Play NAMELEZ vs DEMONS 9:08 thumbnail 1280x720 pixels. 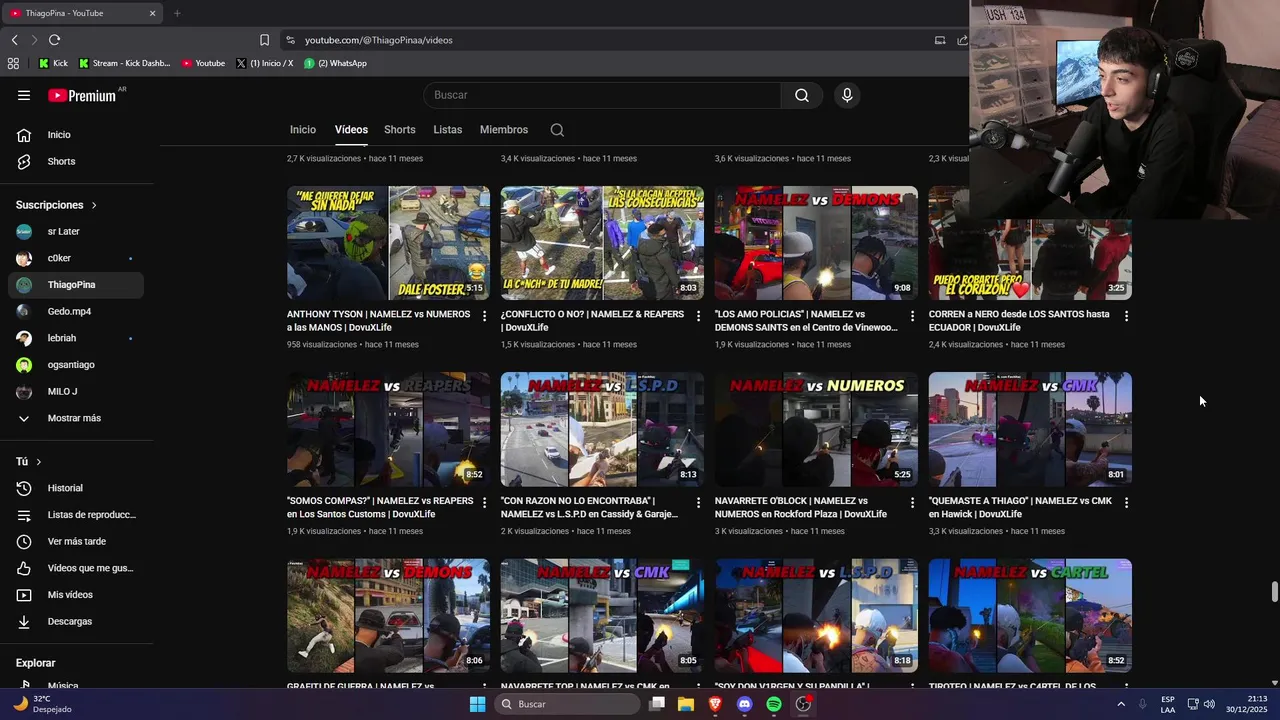[816, 243]
